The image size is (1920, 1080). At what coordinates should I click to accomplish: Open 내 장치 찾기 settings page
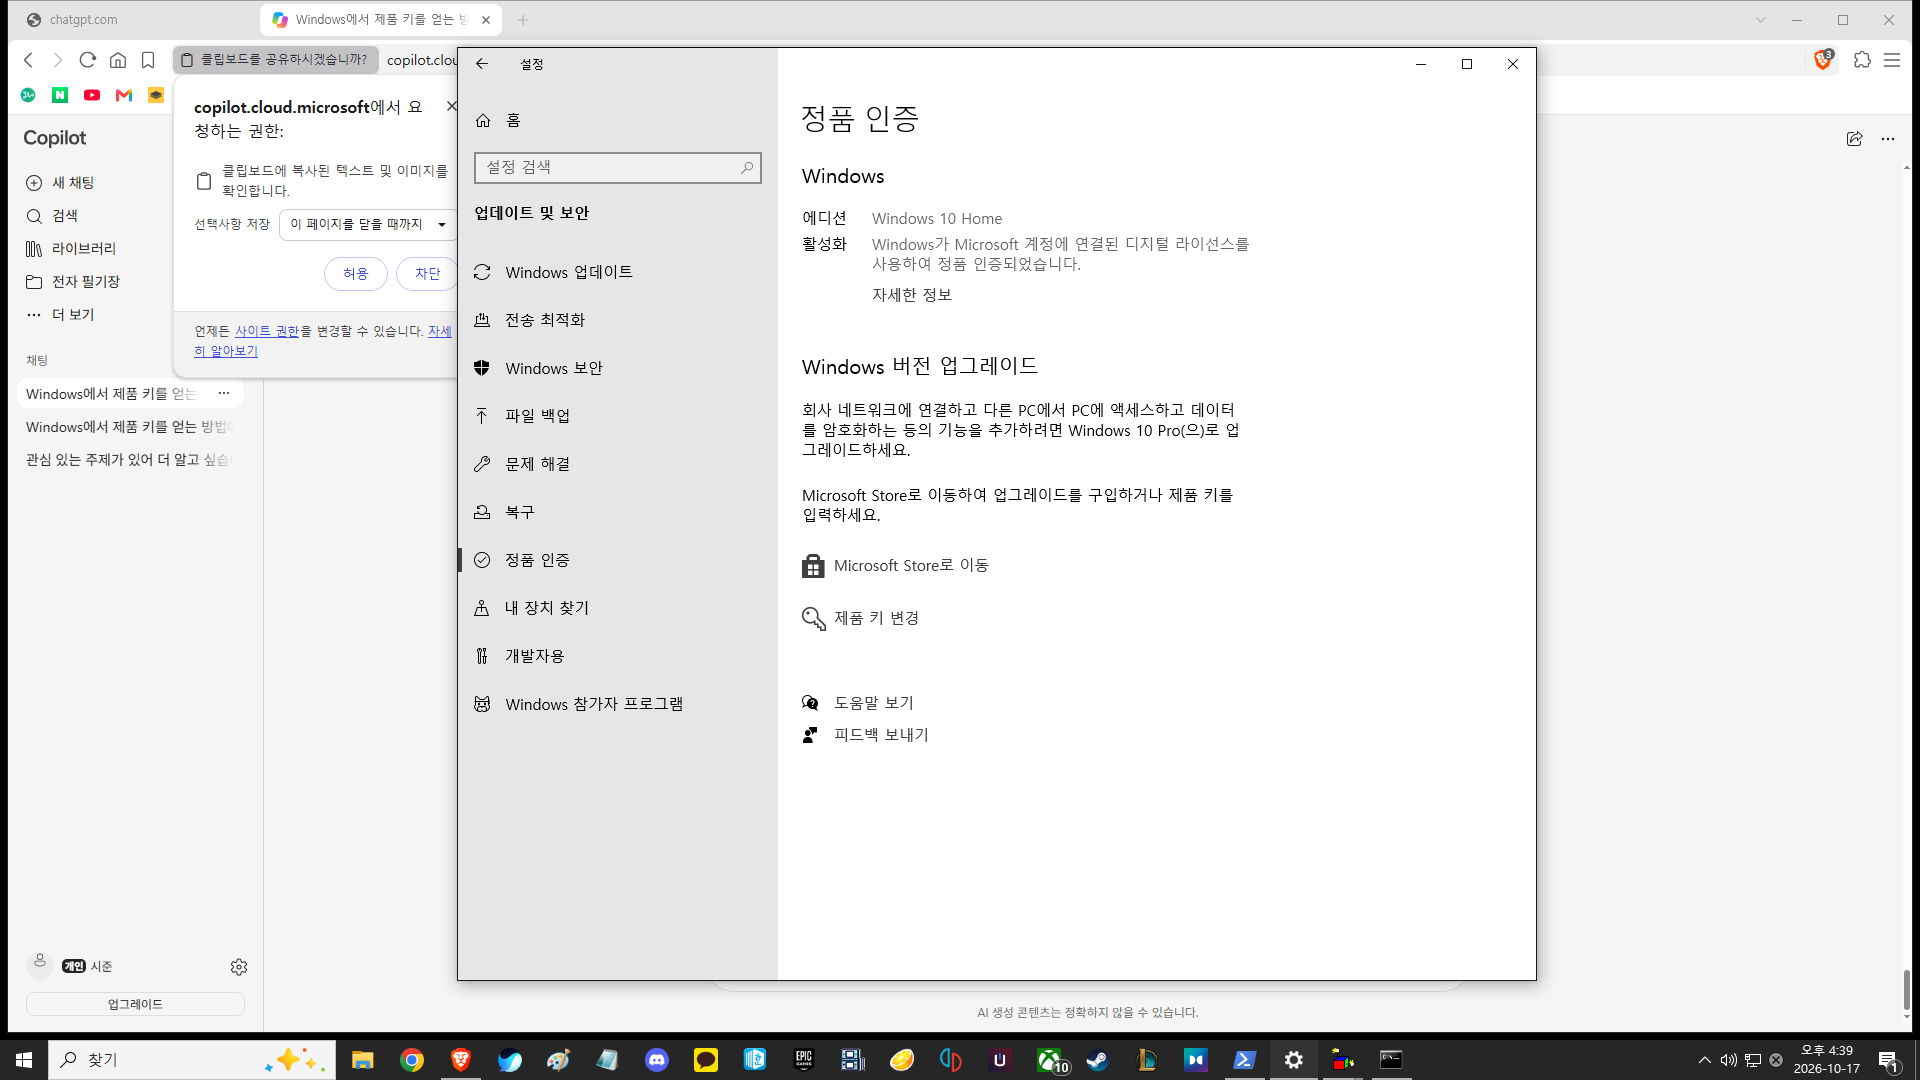(617, 608)
